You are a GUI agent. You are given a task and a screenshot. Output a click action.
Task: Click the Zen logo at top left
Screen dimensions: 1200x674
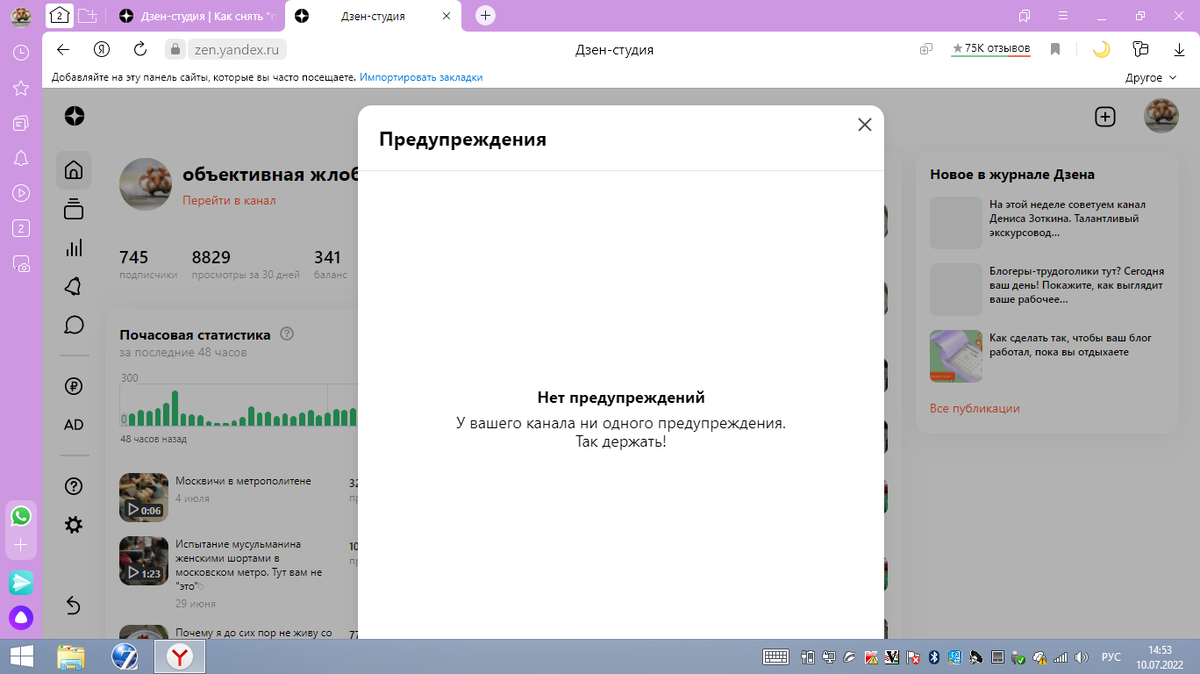tap(74, 116)
